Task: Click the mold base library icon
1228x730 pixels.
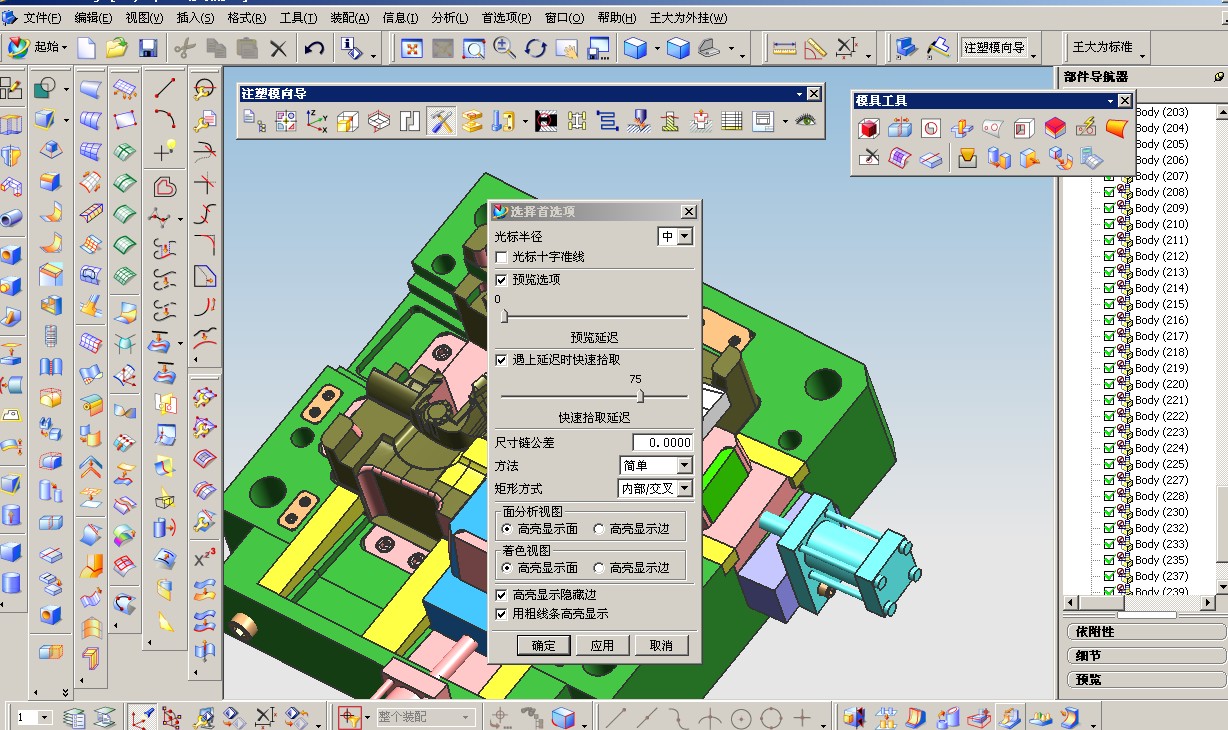Action: tap(472, 122)
